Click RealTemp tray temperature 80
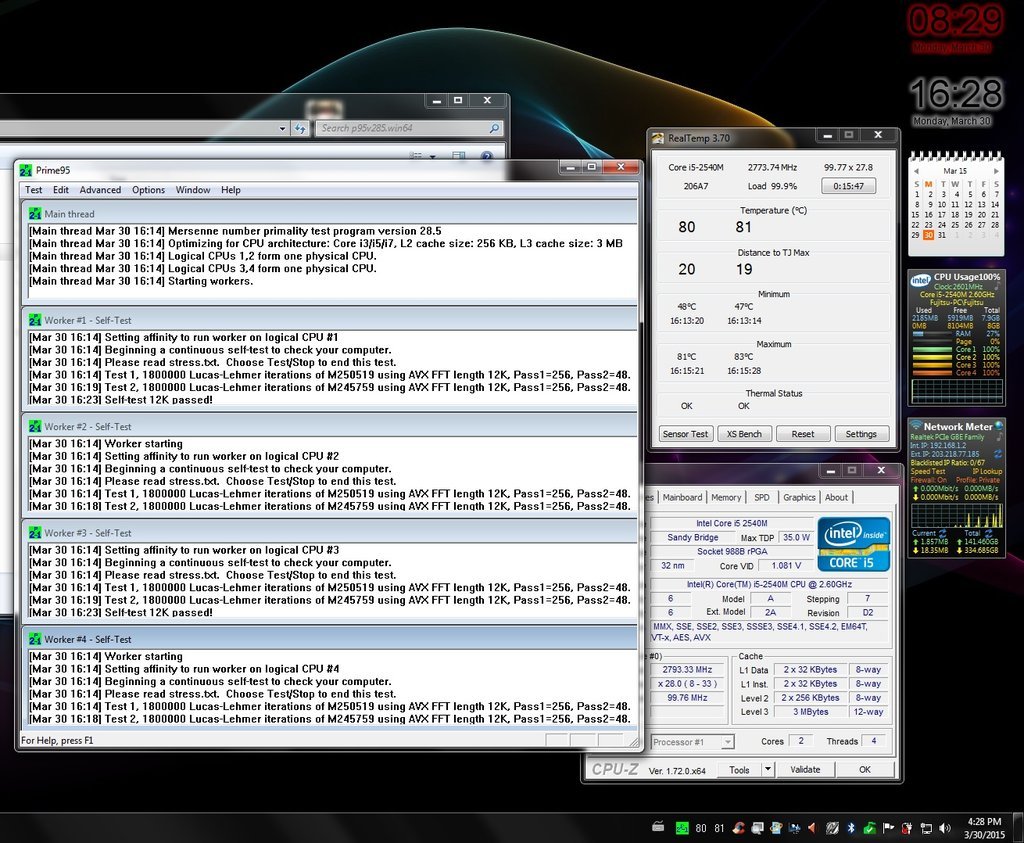The height and width of the screenshot is (843, 1024). click(701, 828)
